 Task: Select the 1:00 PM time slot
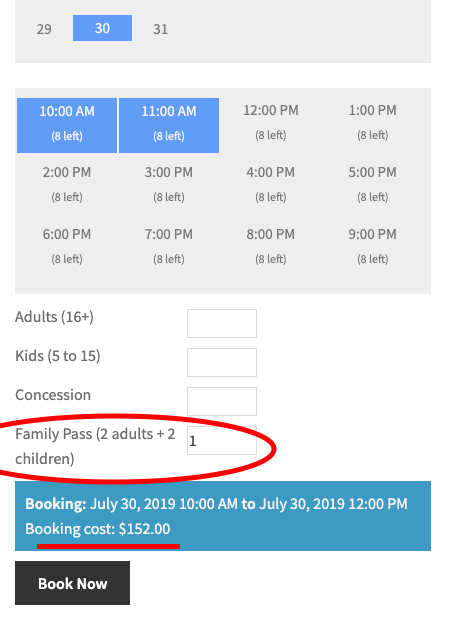click(373, 123)
